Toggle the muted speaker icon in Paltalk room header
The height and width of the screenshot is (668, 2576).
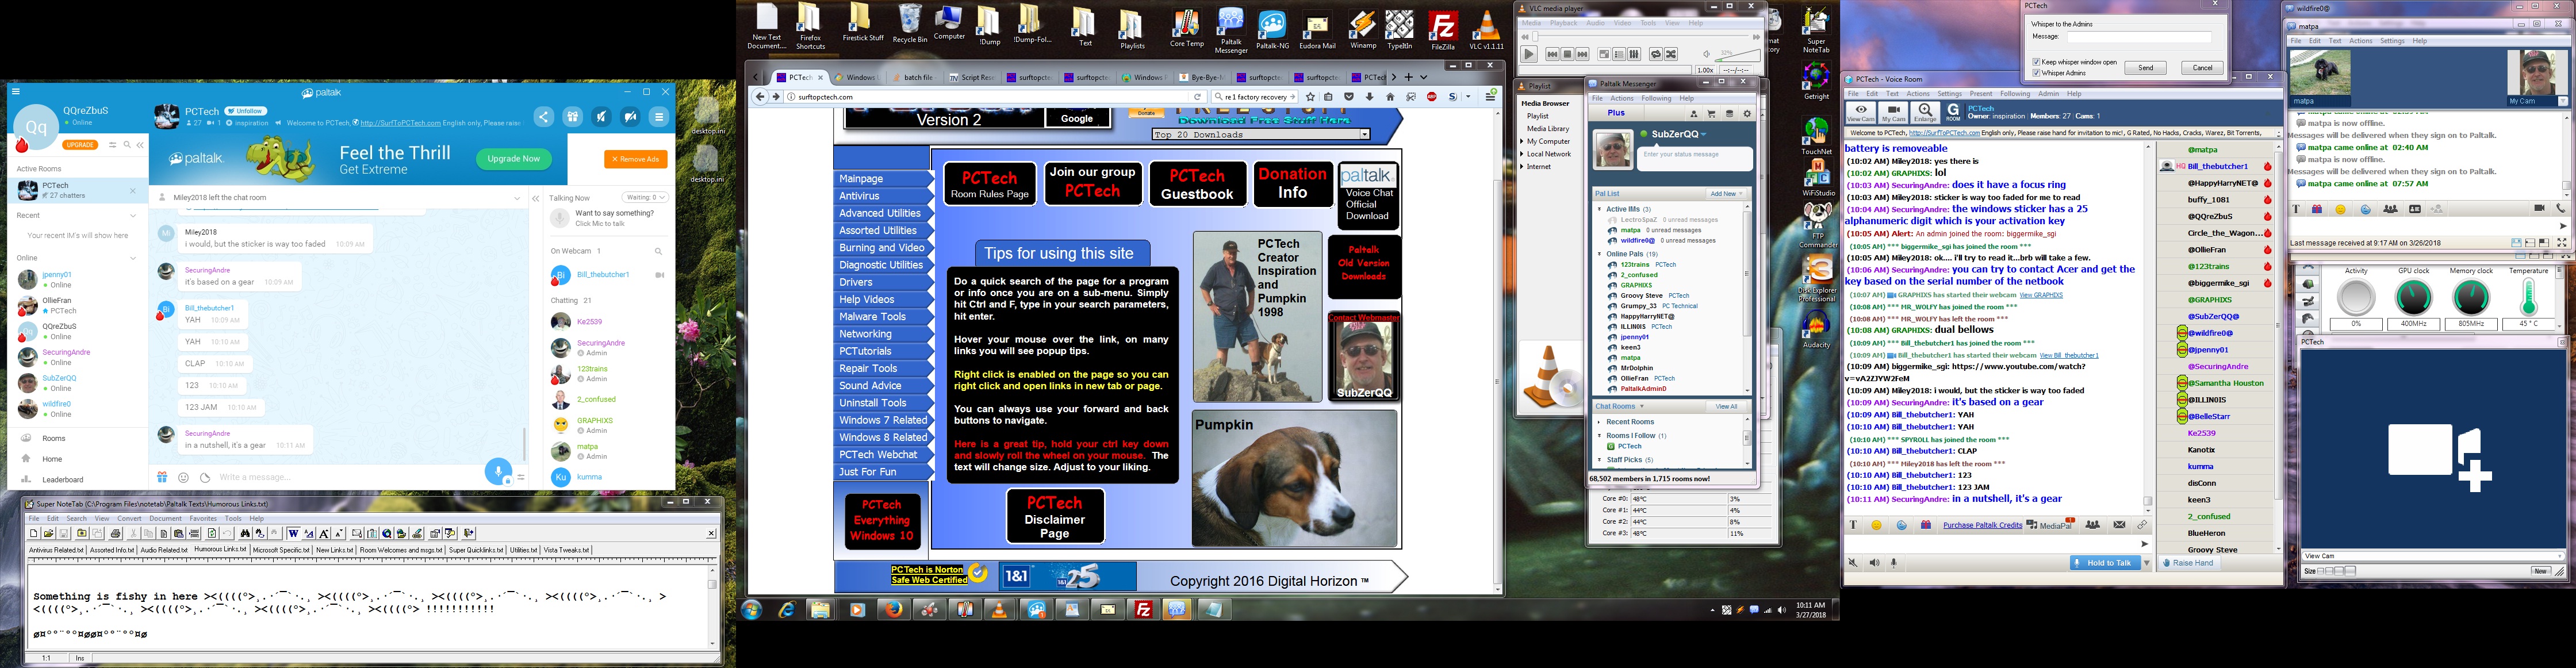(x=601, y=117)
